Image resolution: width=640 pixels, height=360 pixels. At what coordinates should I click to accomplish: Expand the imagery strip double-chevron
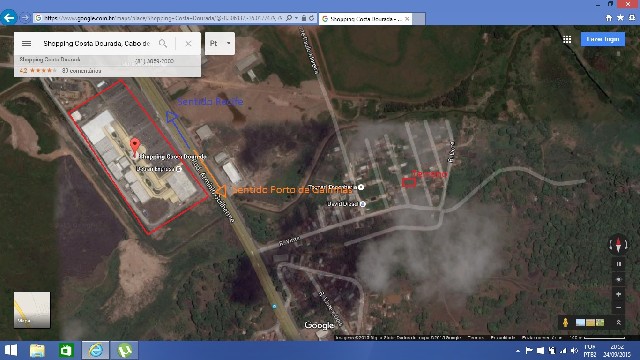[x=618, y=322]
